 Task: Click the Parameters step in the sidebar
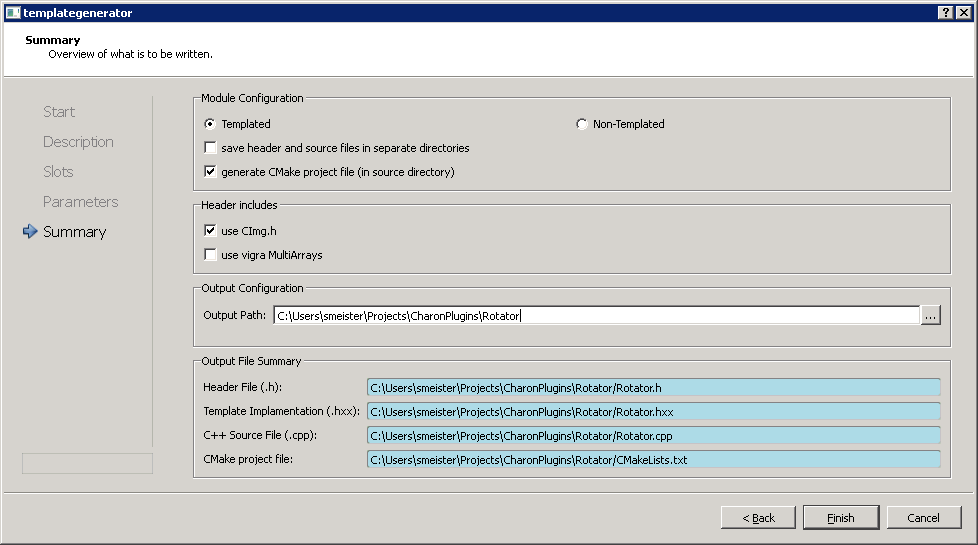coord(80,201)
